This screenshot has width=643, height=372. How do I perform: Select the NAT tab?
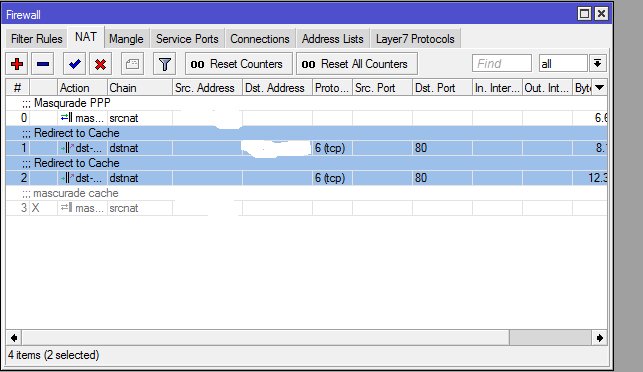[86, 37]
